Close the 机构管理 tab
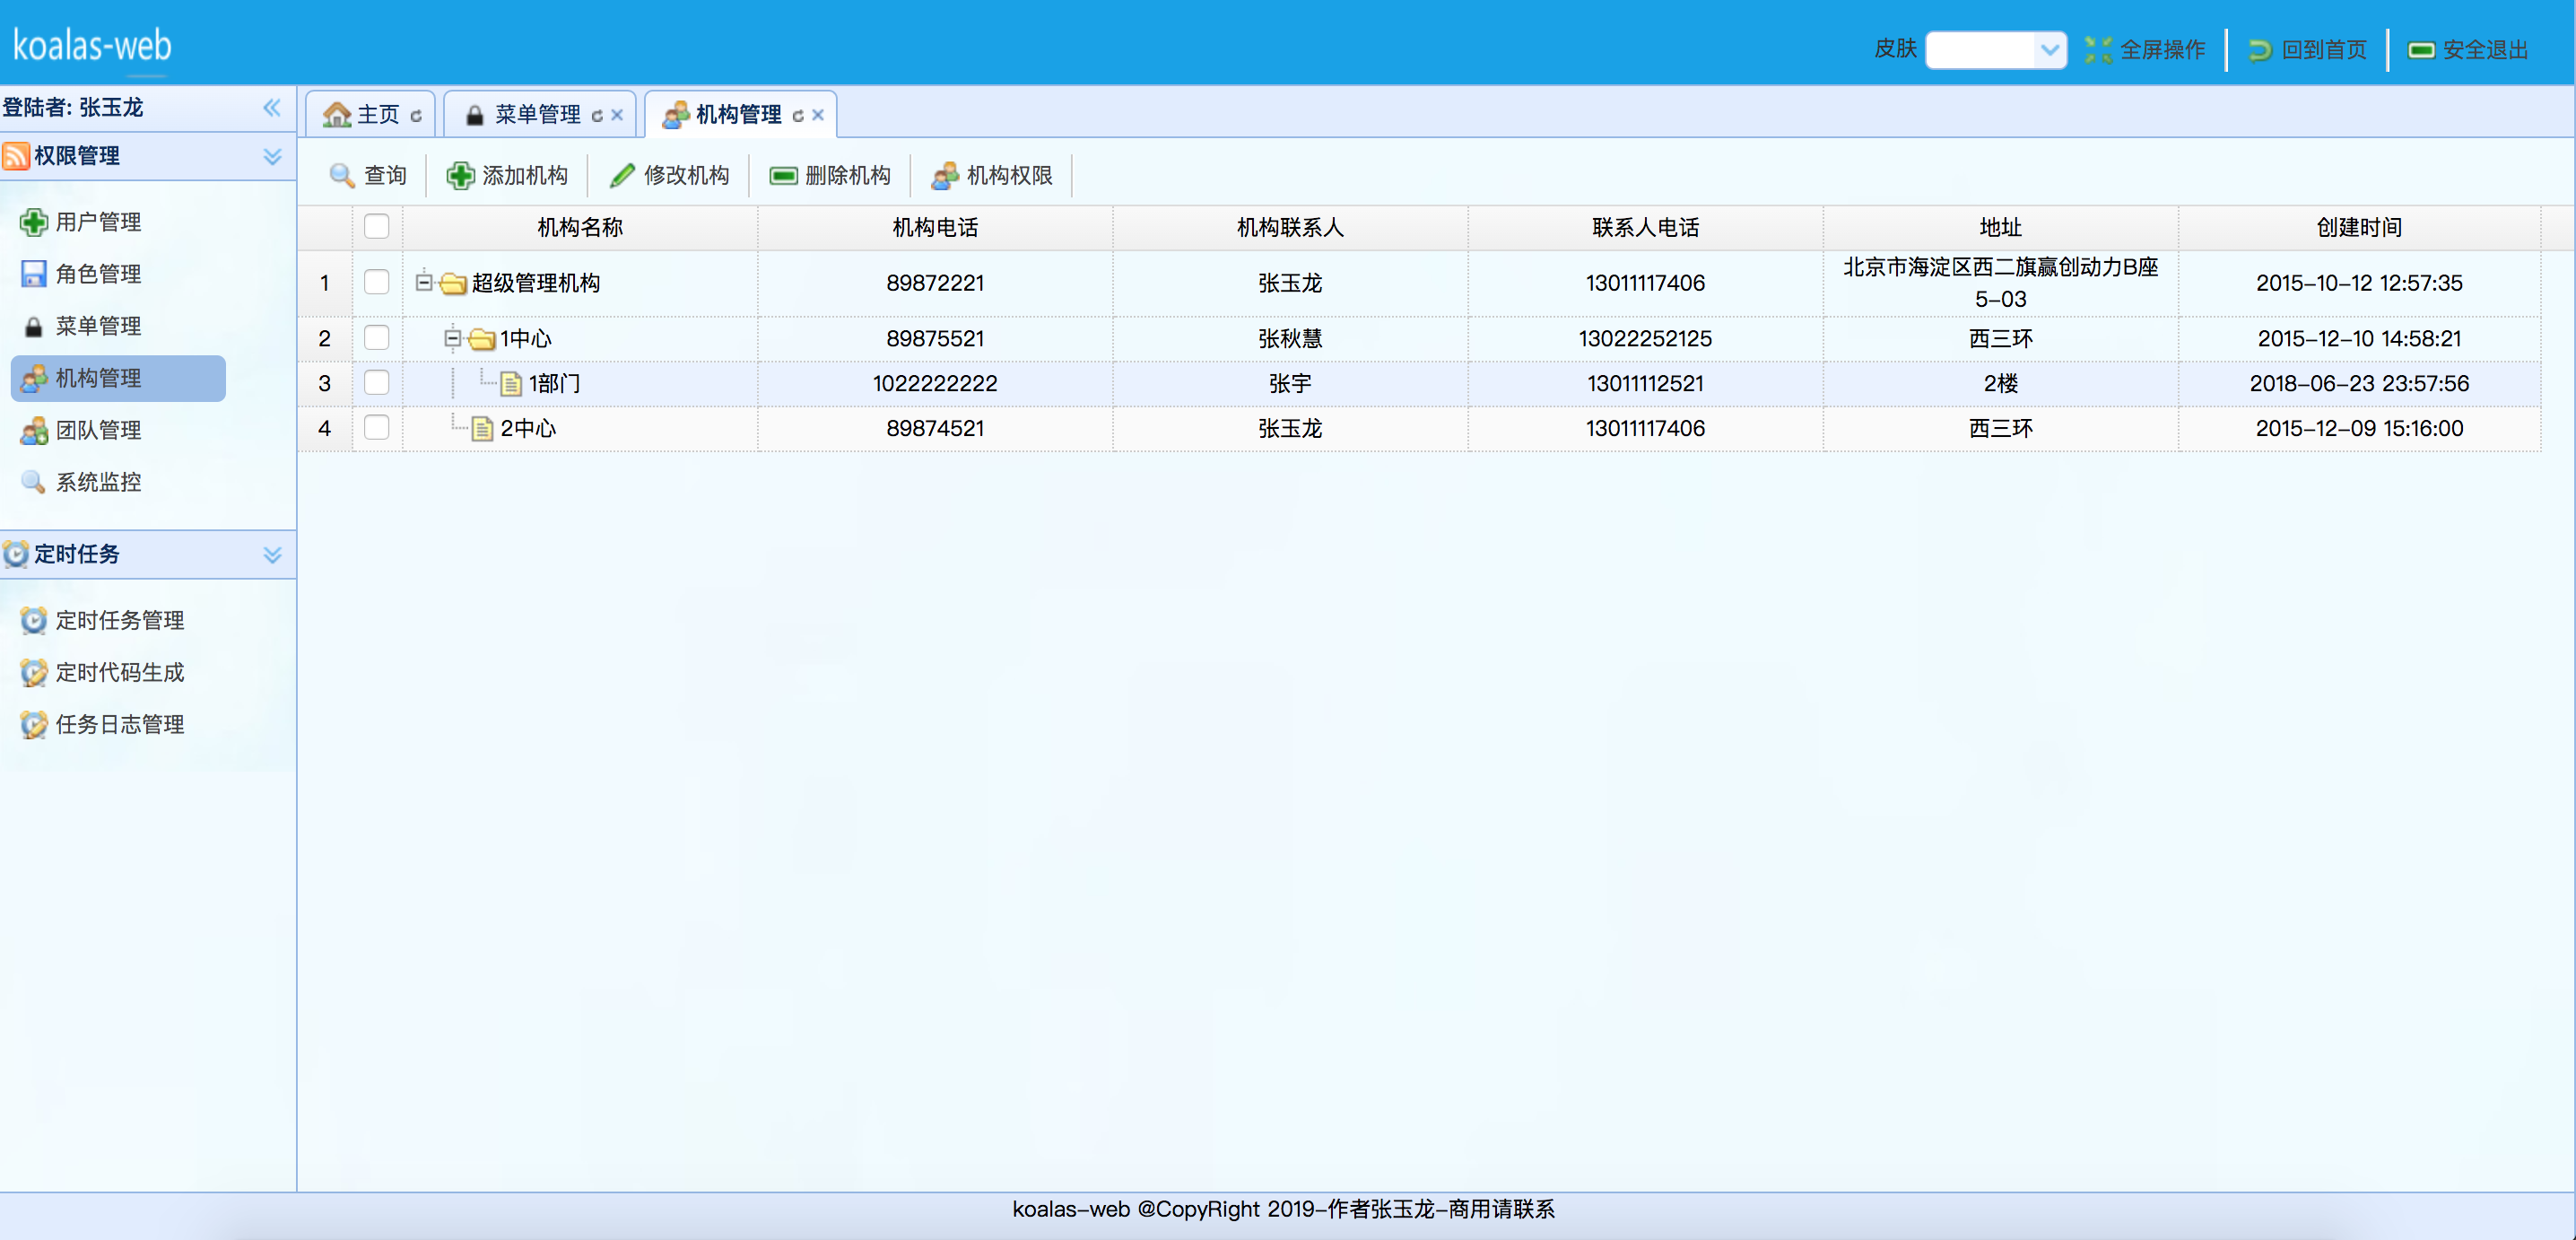 click(x=818, y=115)
